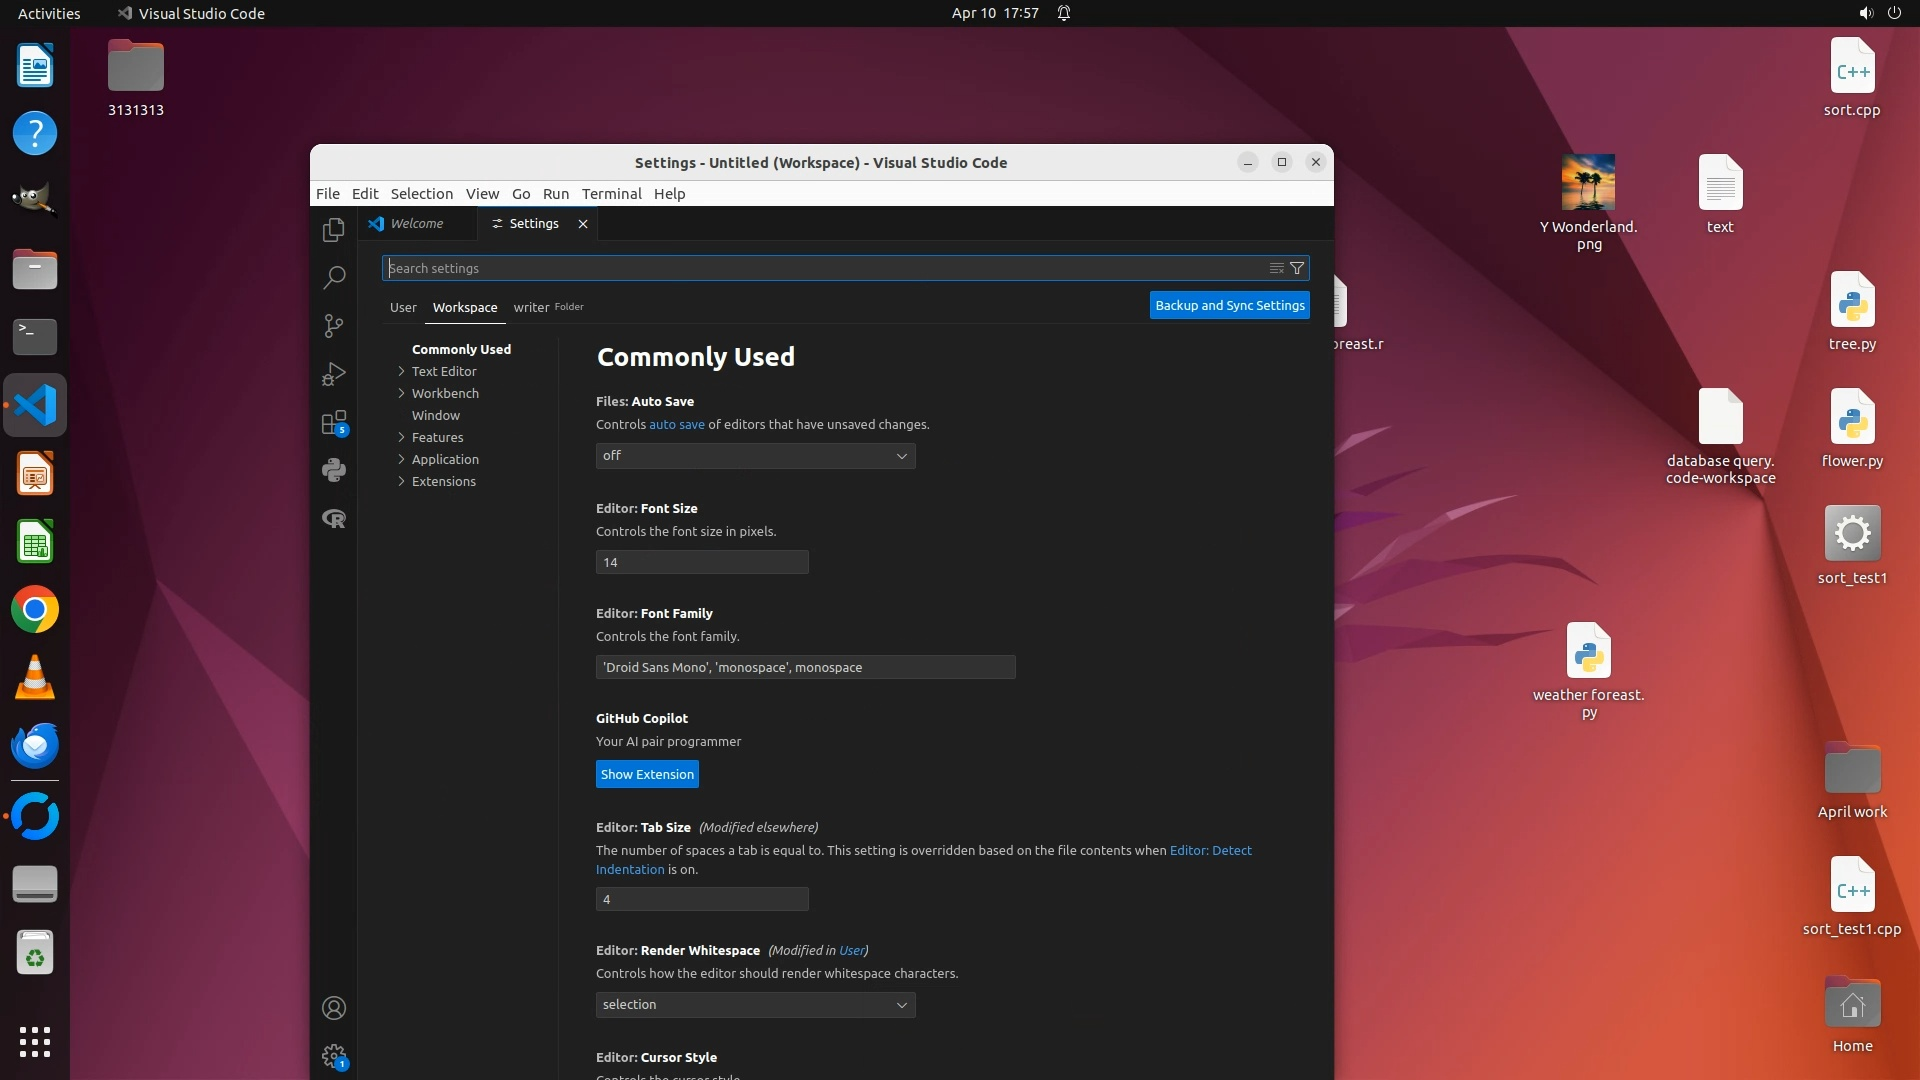Viewport: 1920px width, 1080px height.
Task: Click the Accounts icon in activity bar
Action: 334,1008
